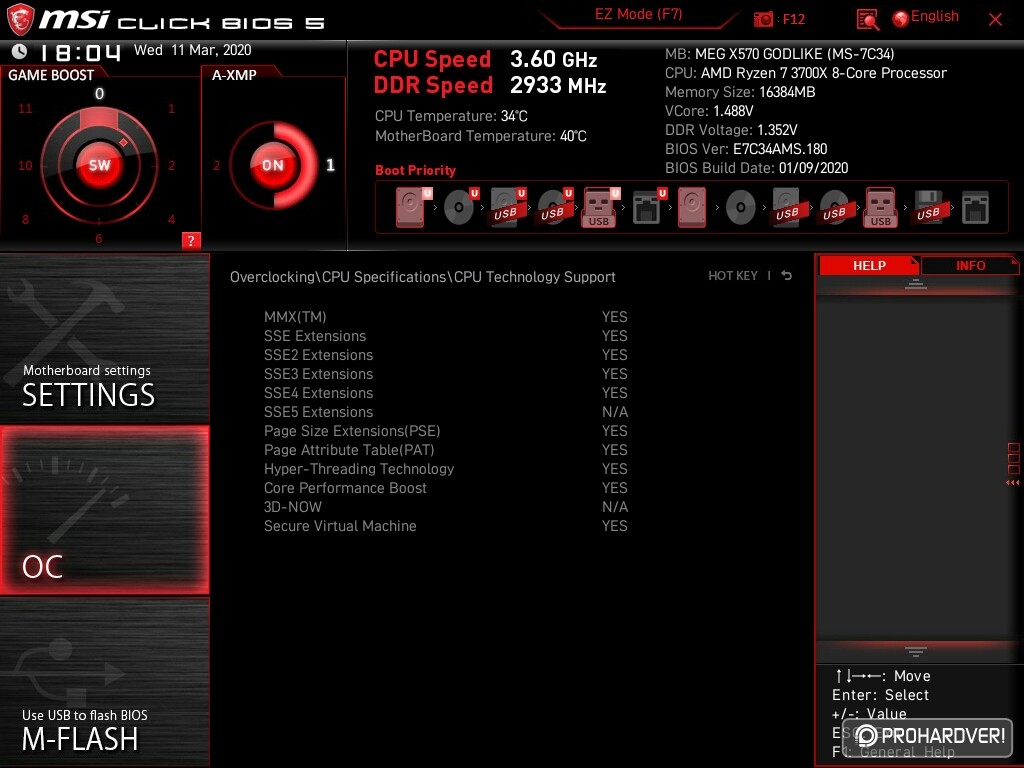Click the red question mark help icon
Image resolution: width=1024 pixels, height=768 pixels.
click(x=191, y=240)
